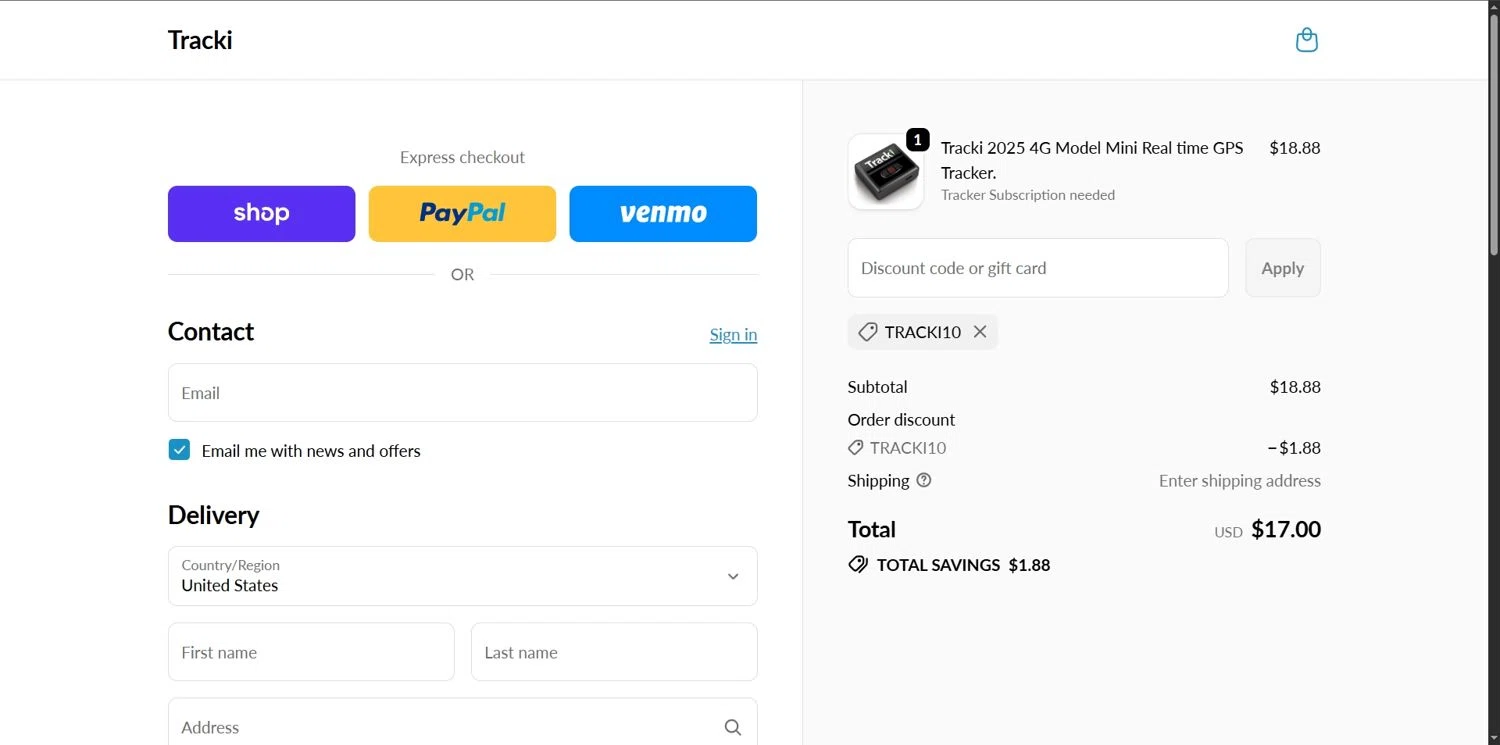Click the Country/Region chevron arrow
The height and width of the screenshot is (745, 1500).
point(733,576)
